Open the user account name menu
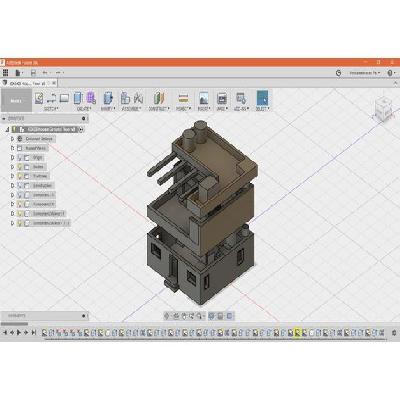Image resolution: width=400 pixels, height=400 pixels. (x=365, y=73)
